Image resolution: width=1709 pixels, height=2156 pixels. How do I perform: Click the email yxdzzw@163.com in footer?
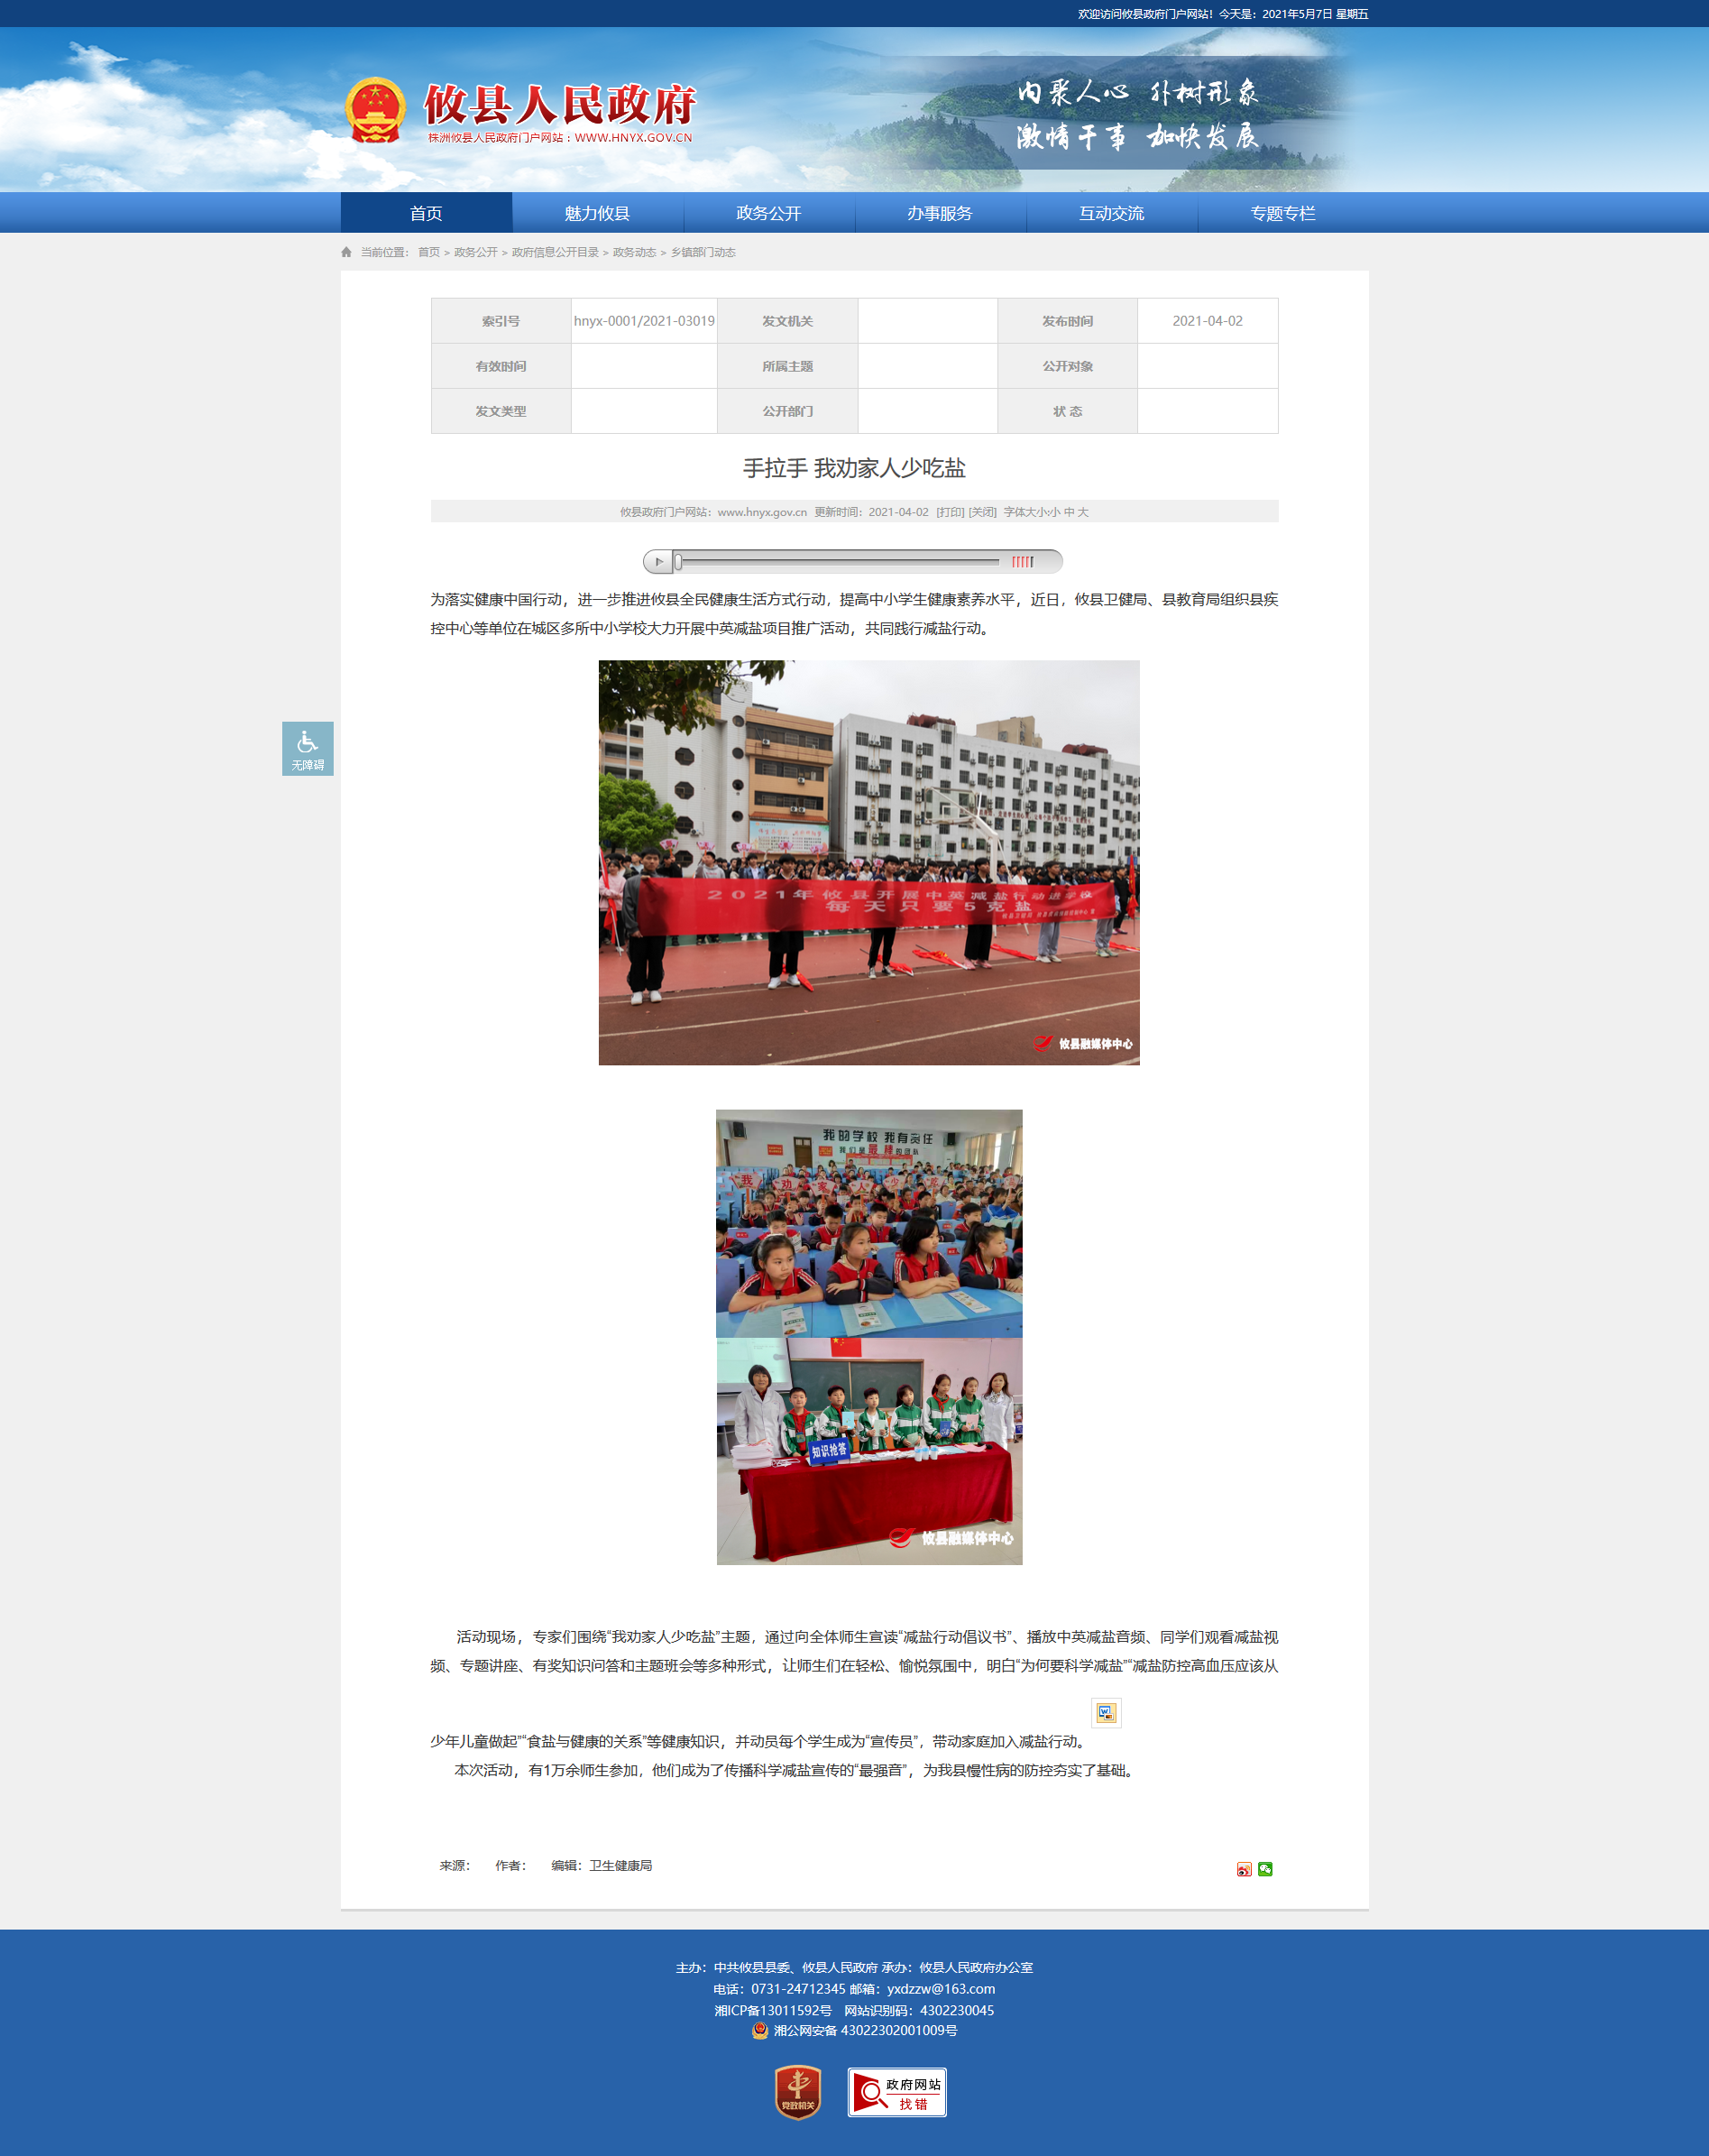tap(941, 1989)
